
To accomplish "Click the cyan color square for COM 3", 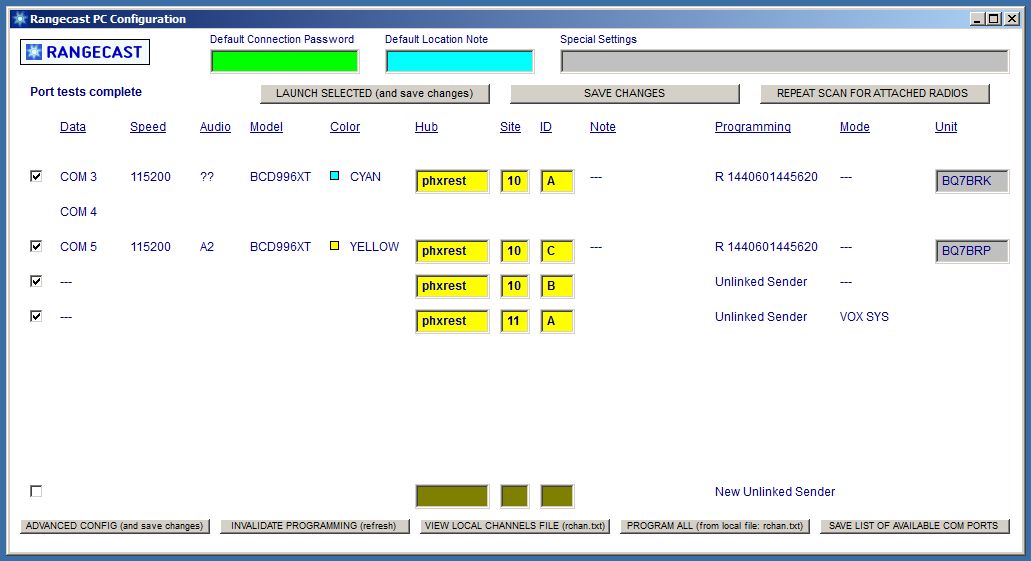I will [x=335, y=176].
